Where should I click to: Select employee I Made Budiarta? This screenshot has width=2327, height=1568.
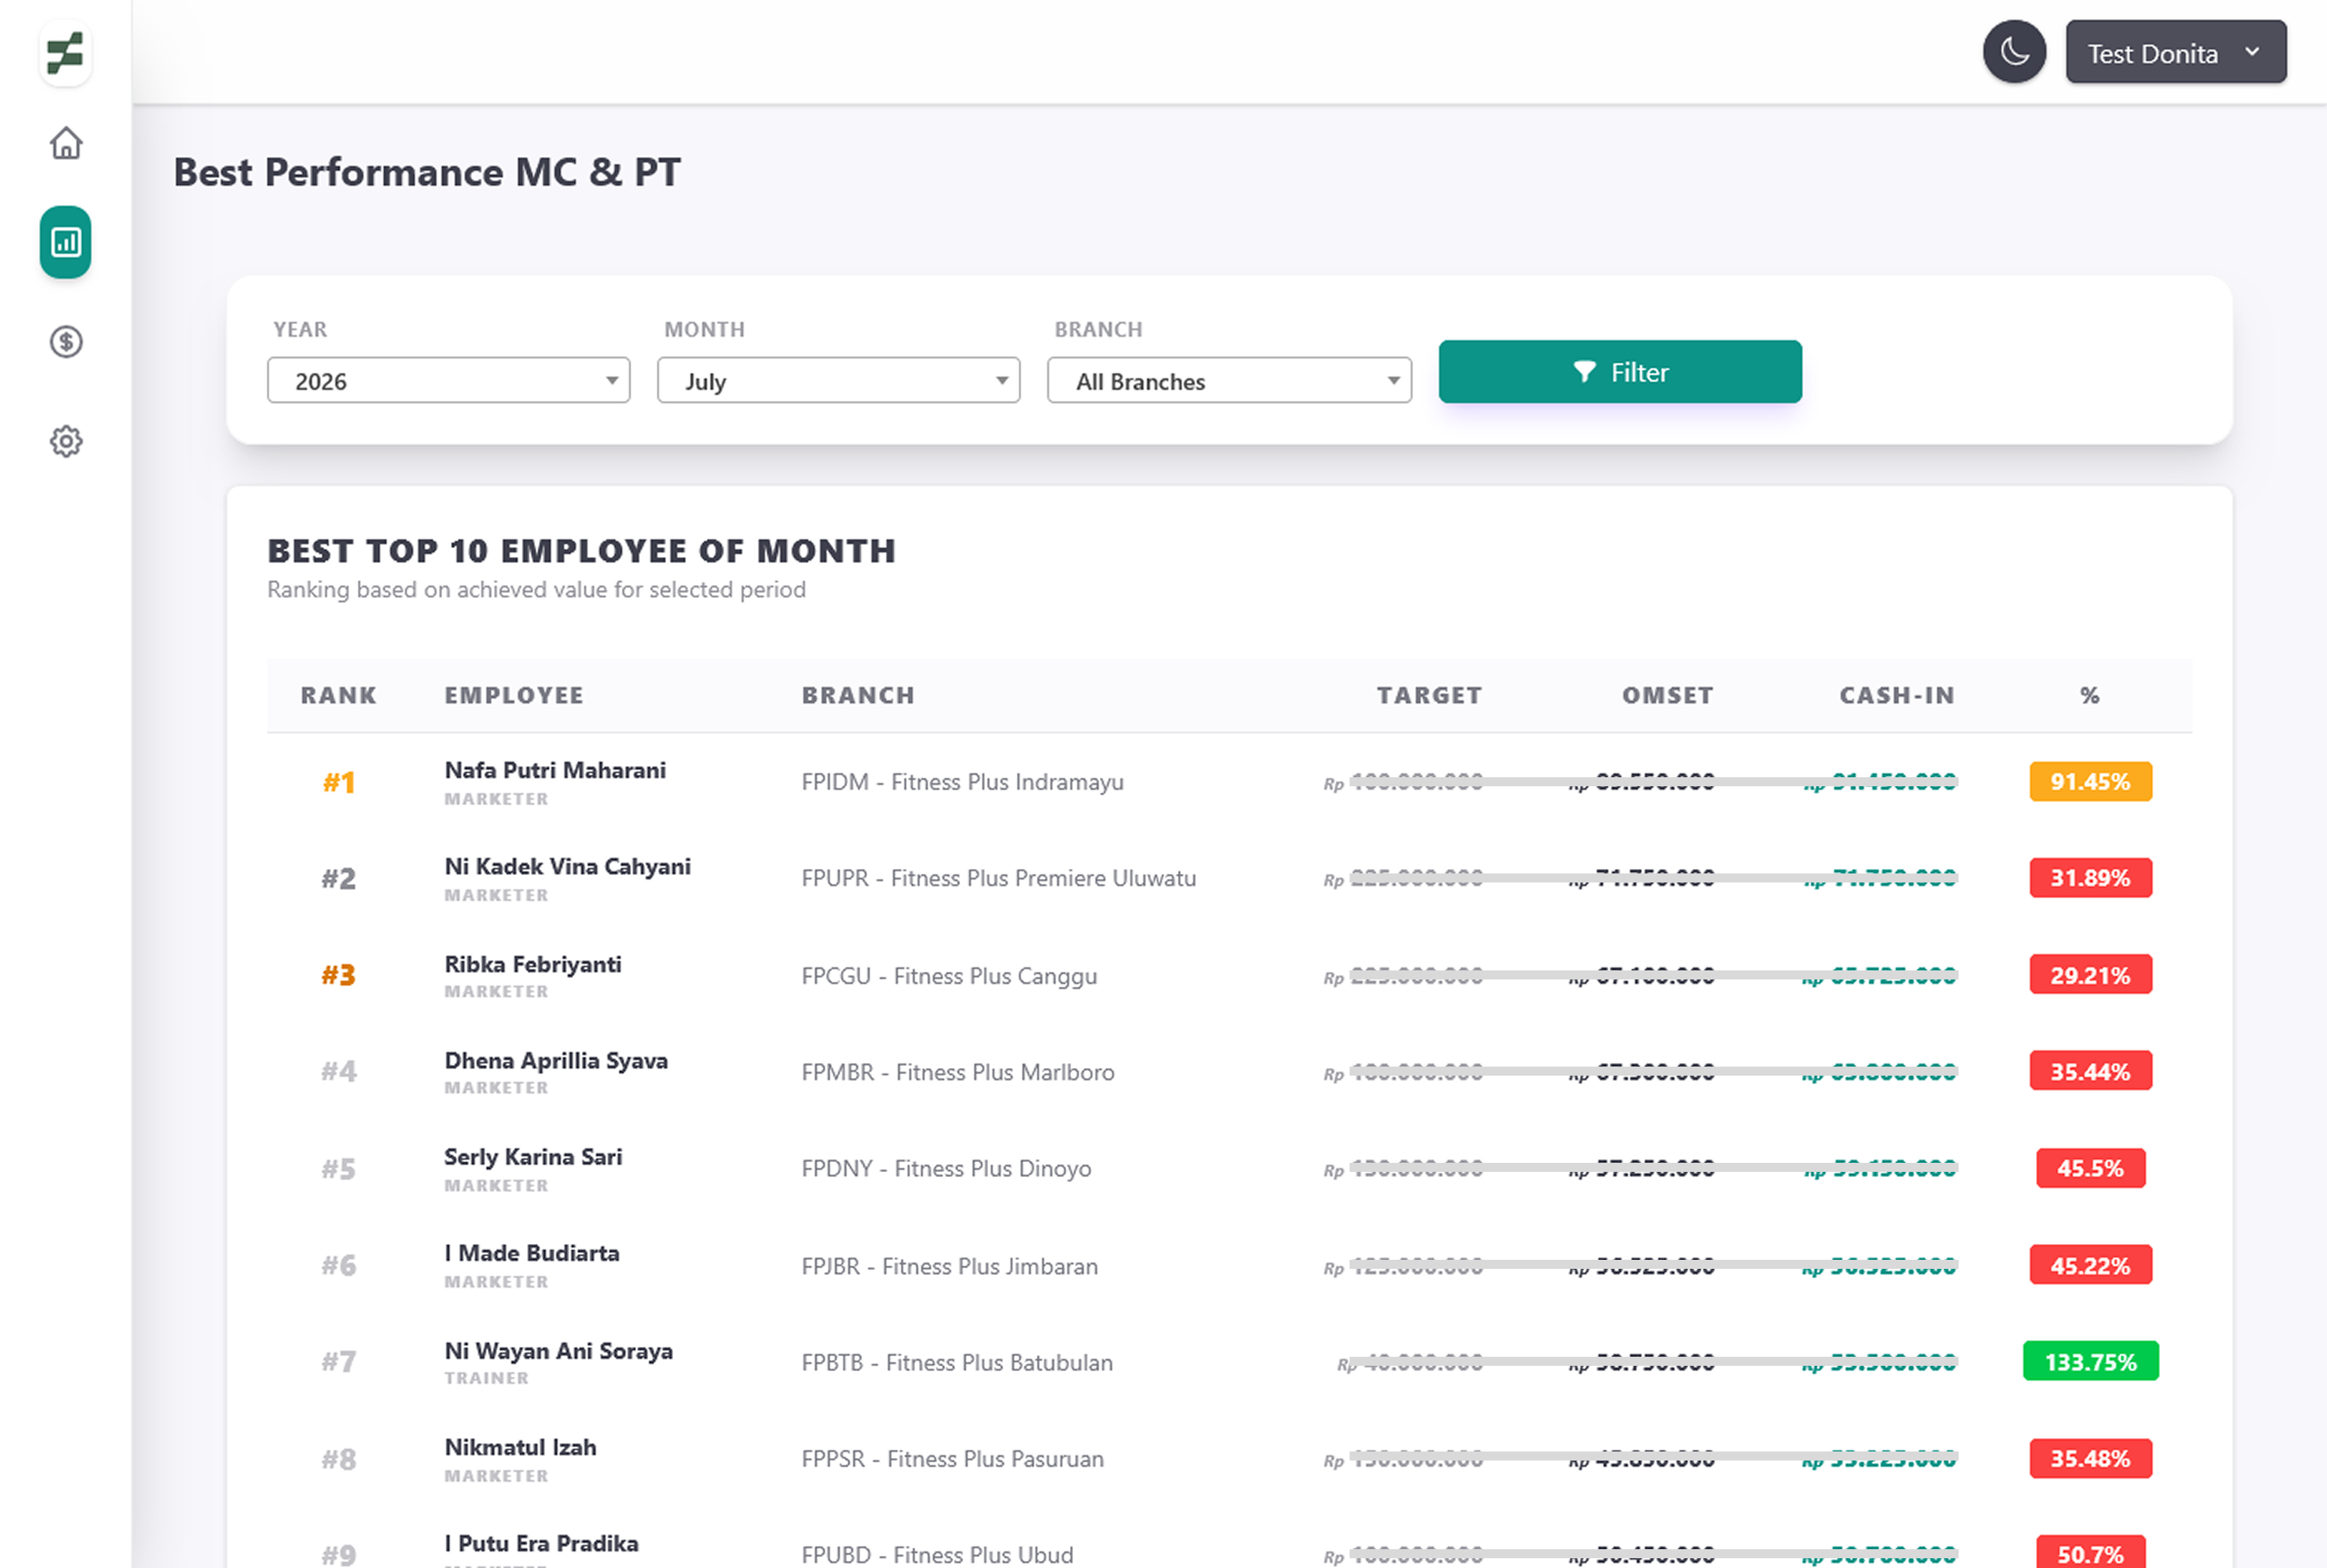coord(532,1253)
